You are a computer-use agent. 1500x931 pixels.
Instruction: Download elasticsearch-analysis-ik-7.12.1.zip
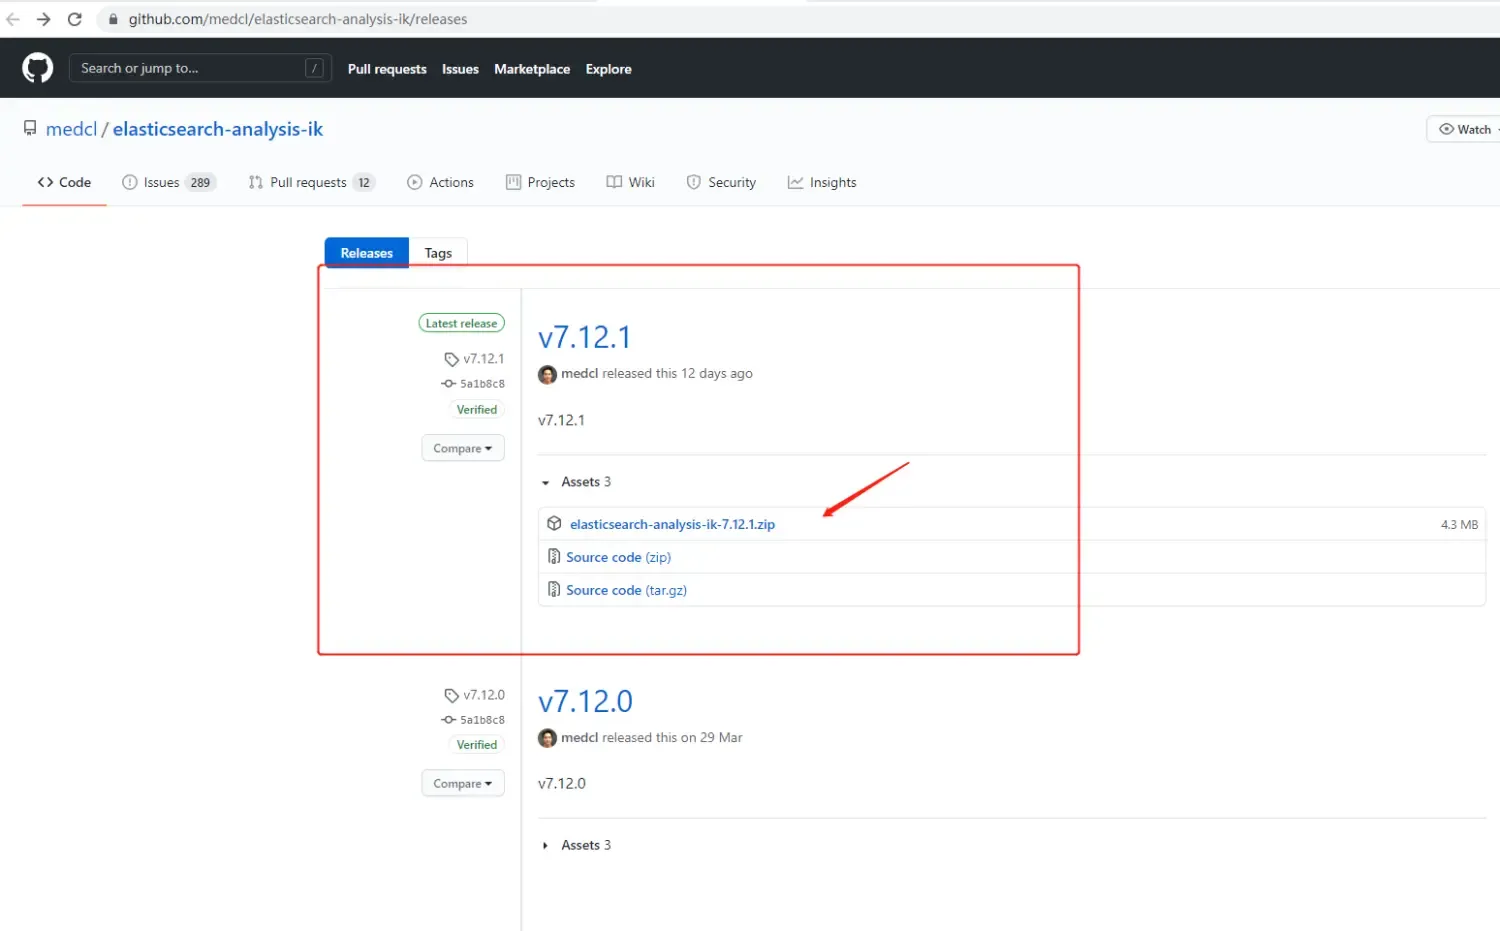(x=671, y=523)
